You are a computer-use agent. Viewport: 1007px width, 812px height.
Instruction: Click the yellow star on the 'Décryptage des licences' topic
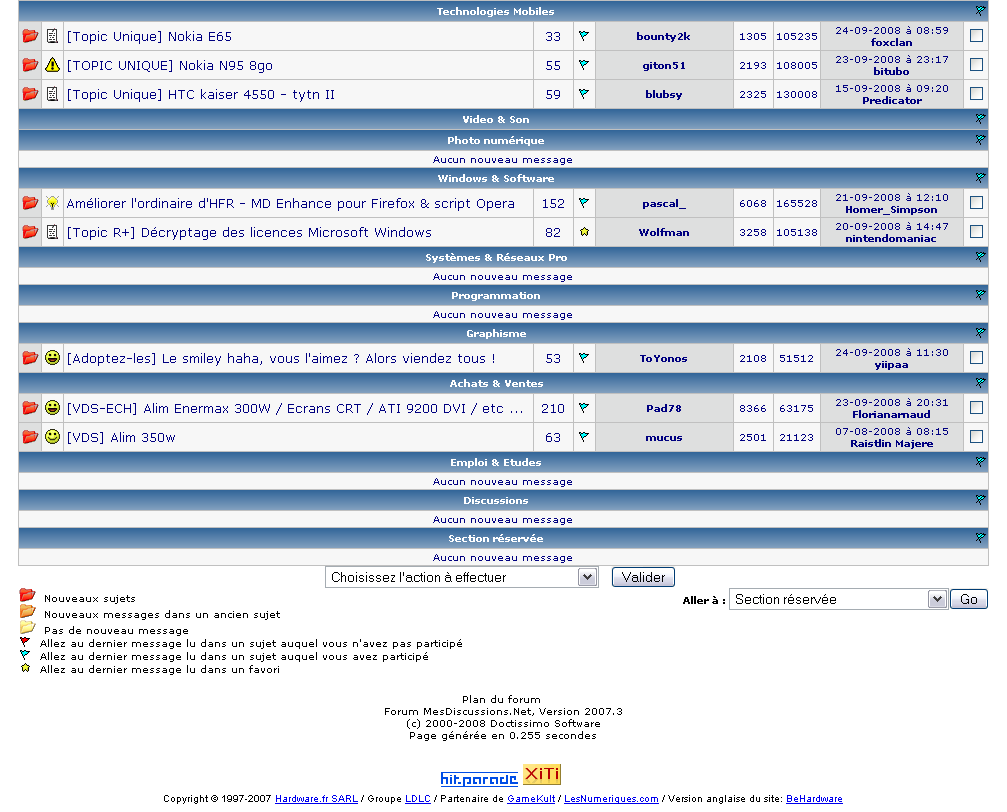pos(584,232)
